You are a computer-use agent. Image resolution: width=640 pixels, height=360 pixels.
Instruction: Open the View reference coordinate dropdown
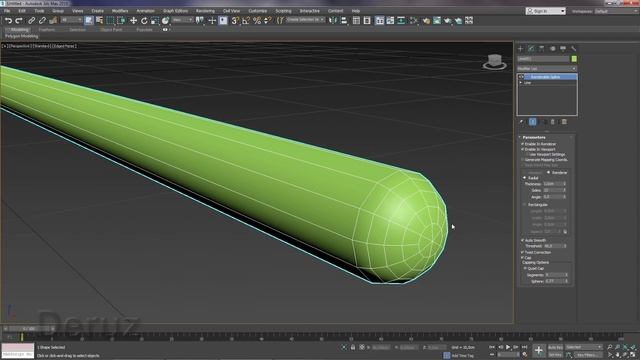(182, 20)
